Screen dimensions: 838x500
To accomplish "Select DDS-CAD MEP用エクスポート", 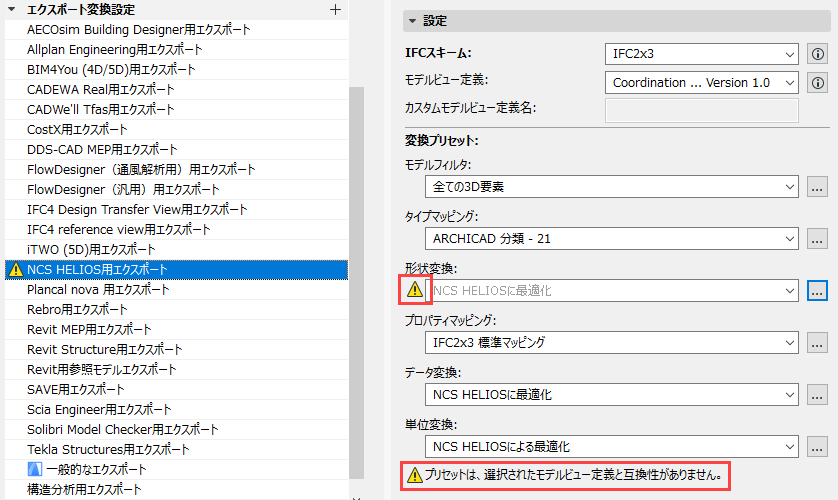I will pos(176,150).
